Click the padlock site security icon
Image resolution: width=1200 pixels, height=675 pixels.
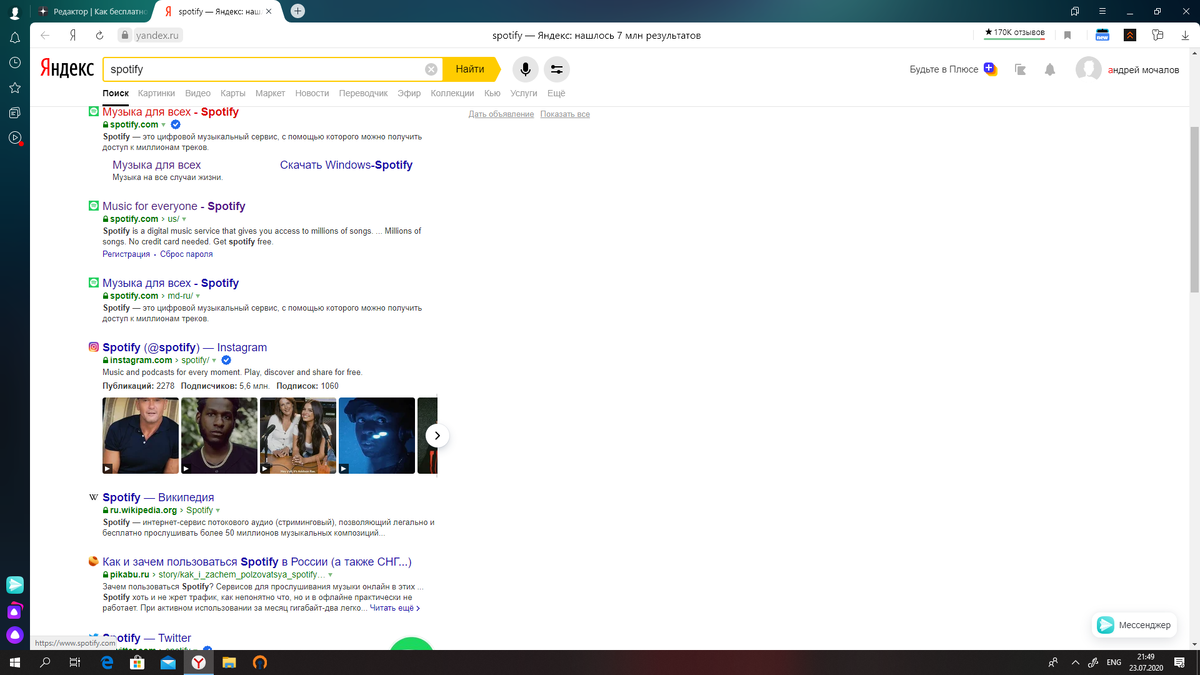(x=125, y=35)
